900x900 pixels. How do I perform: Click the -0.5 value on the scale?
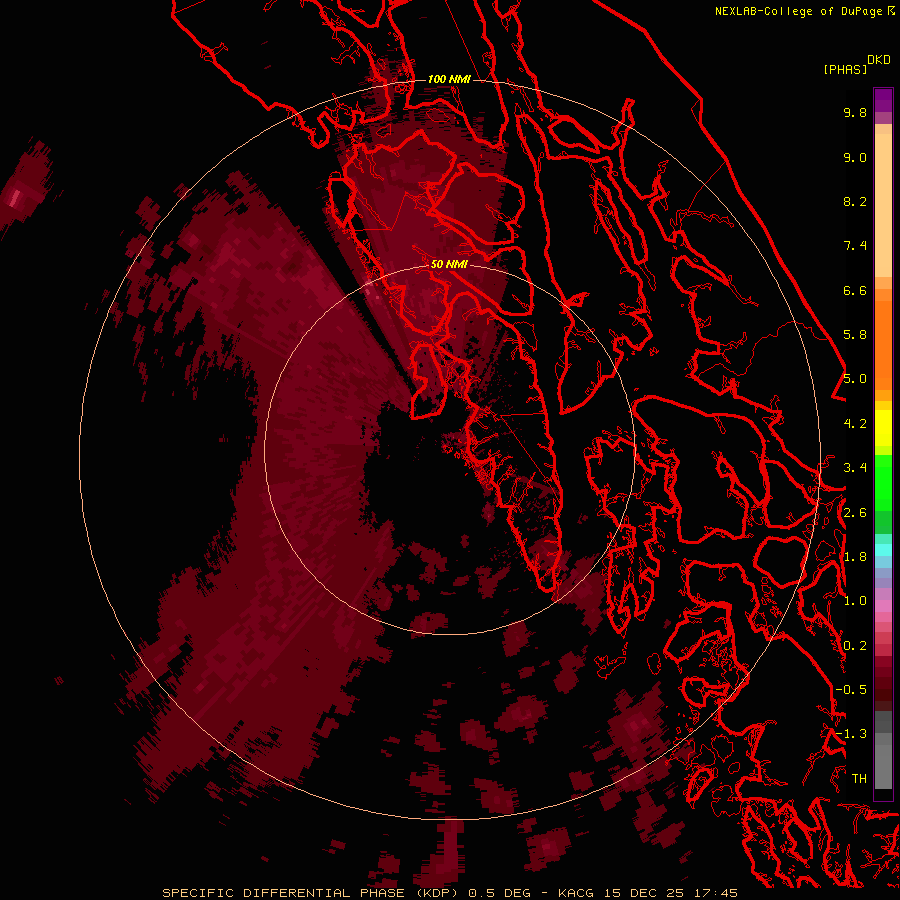click(851, 690)
